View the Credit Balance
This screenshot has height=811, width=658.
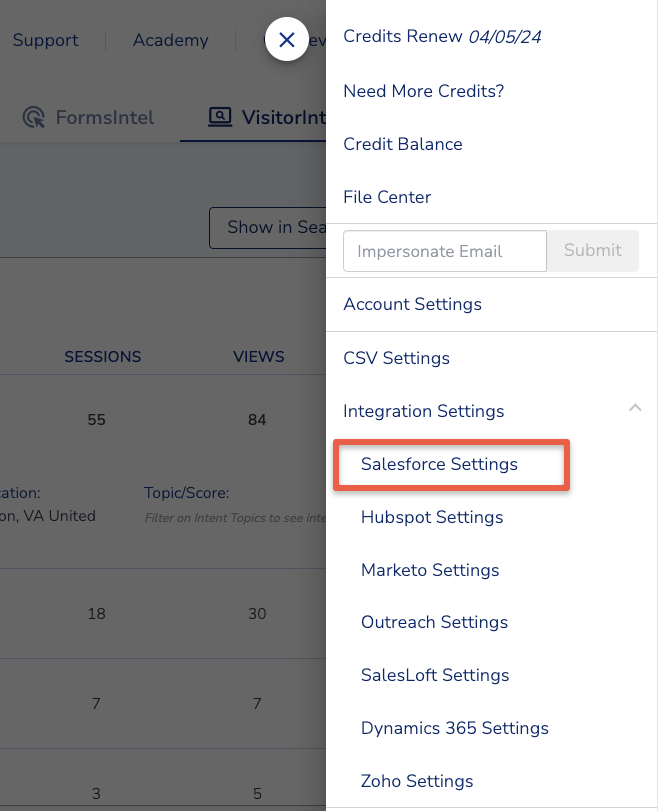402,144
